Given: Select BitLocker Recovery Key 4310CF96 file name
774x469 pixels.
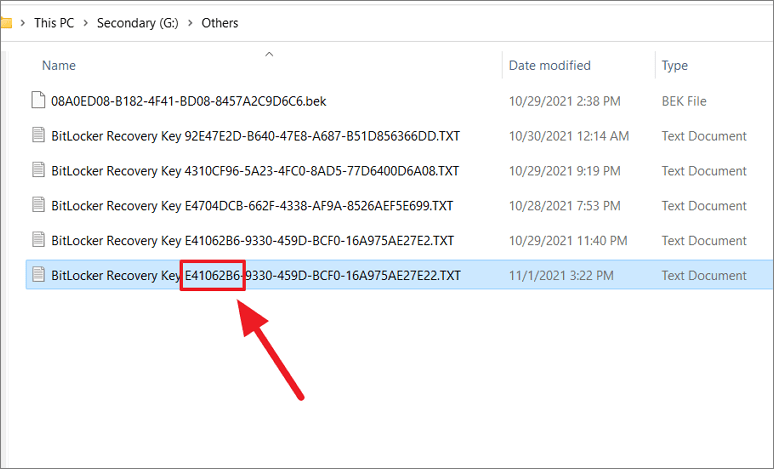Looking at the screenshot, I should [x=255, y=171].
